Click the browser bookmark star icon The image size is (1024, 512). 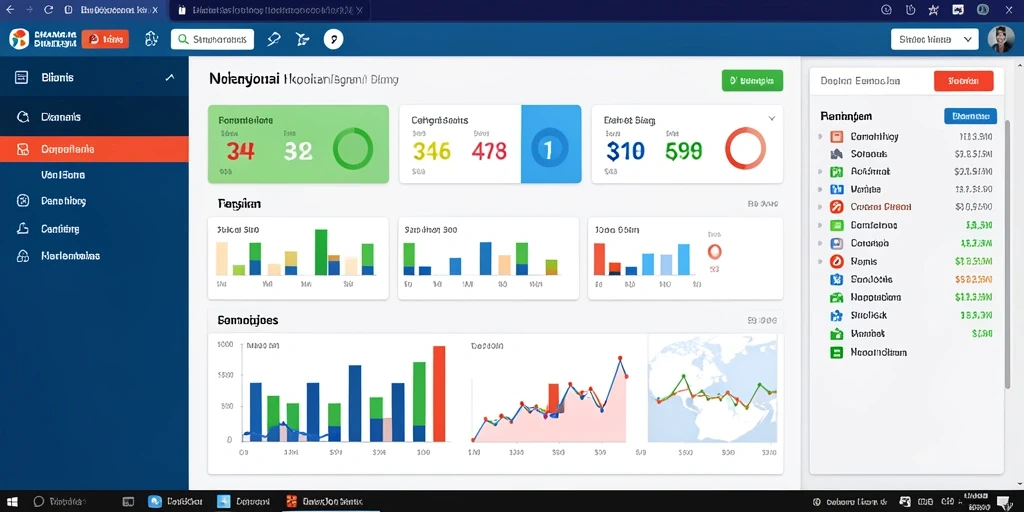point(934,10)
